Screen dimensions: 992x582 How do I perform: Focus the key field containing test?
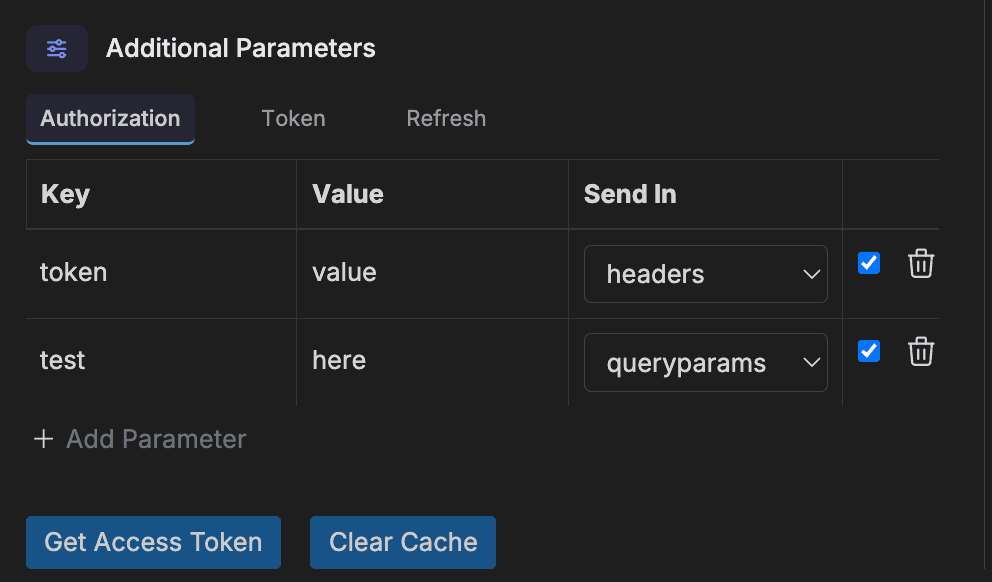coord(160,360)
